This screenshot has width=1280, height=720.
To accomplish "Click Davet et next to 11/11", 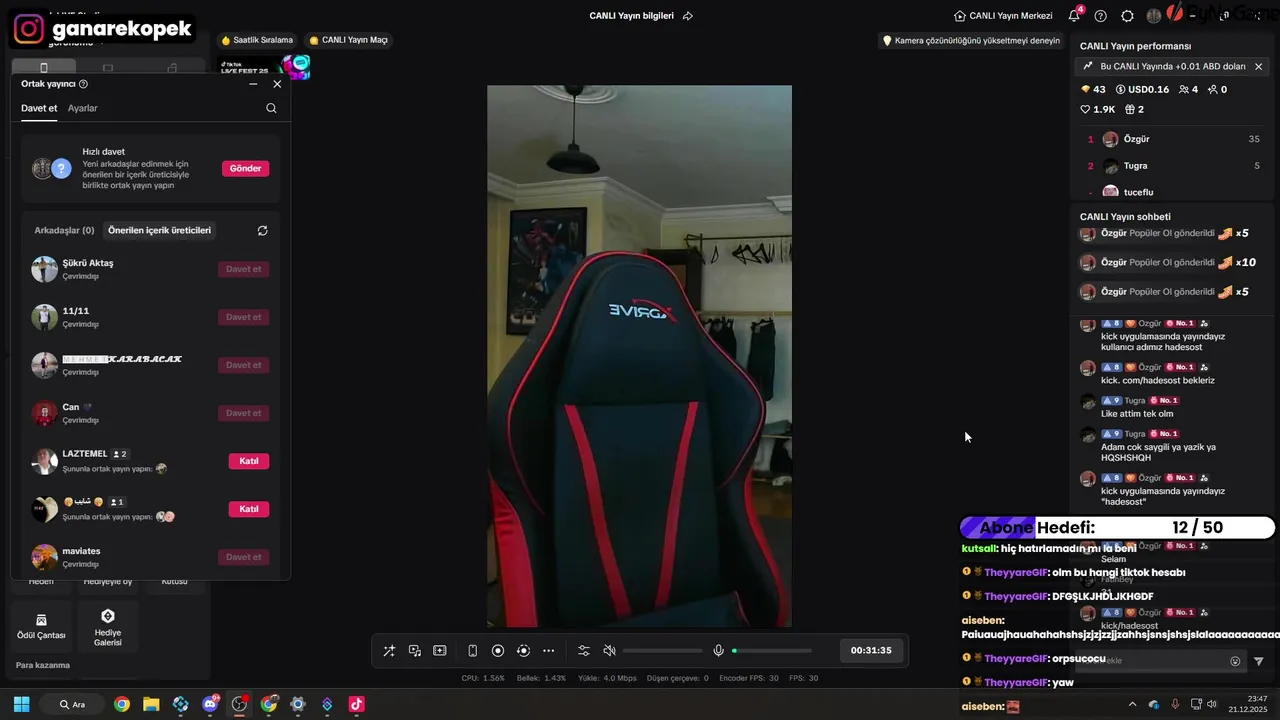I will click(243, 317).
